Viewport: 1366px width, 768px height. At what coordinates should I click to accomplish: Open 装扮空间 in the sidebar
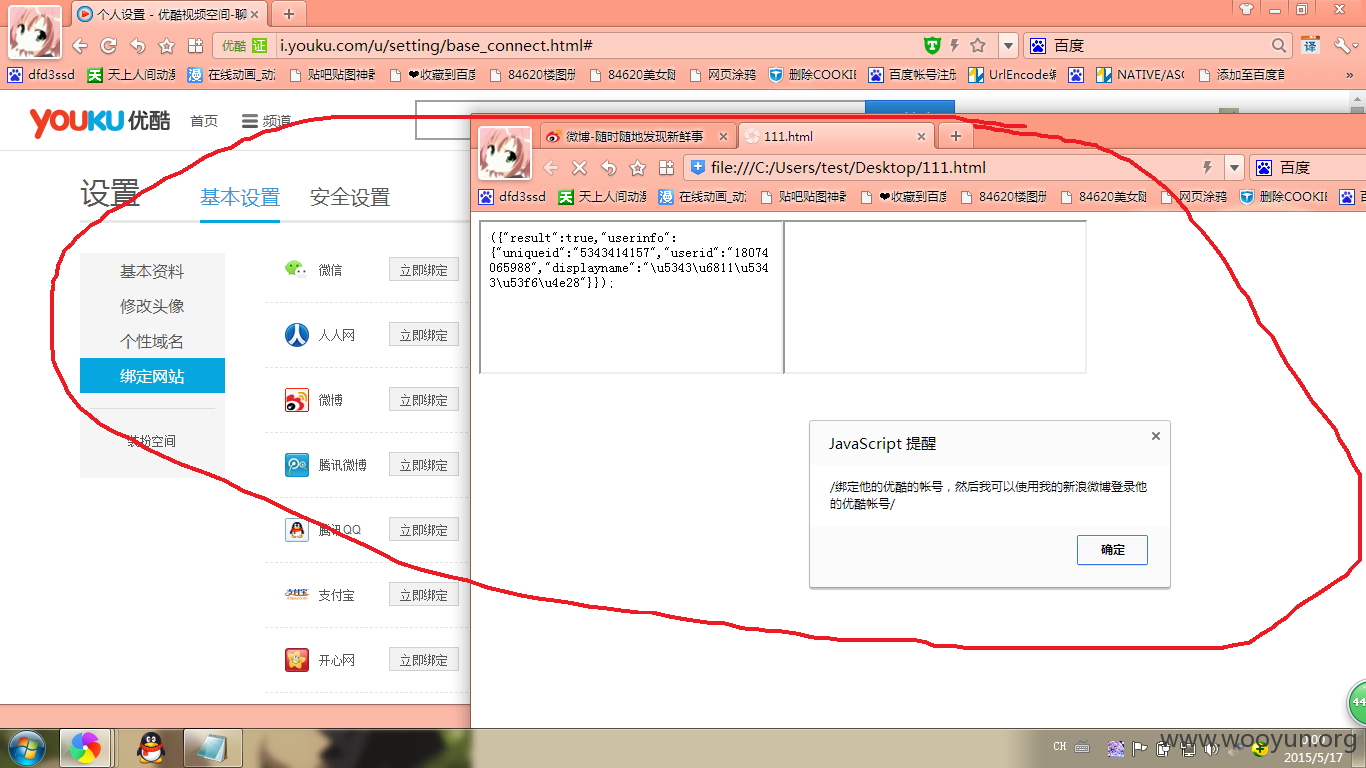pyautogui.click(x=152, y=441)
